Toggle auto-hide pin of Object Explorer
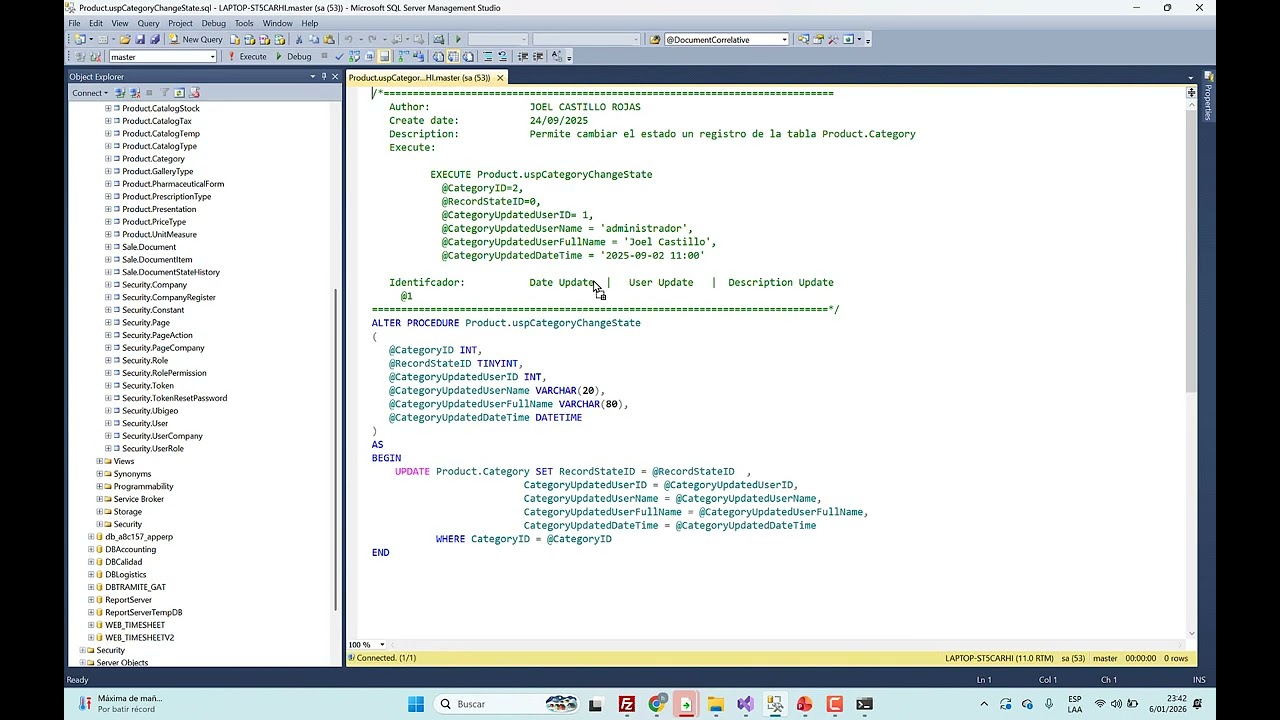This screenshot has height=720, width=1280. [x=324, y=77]
